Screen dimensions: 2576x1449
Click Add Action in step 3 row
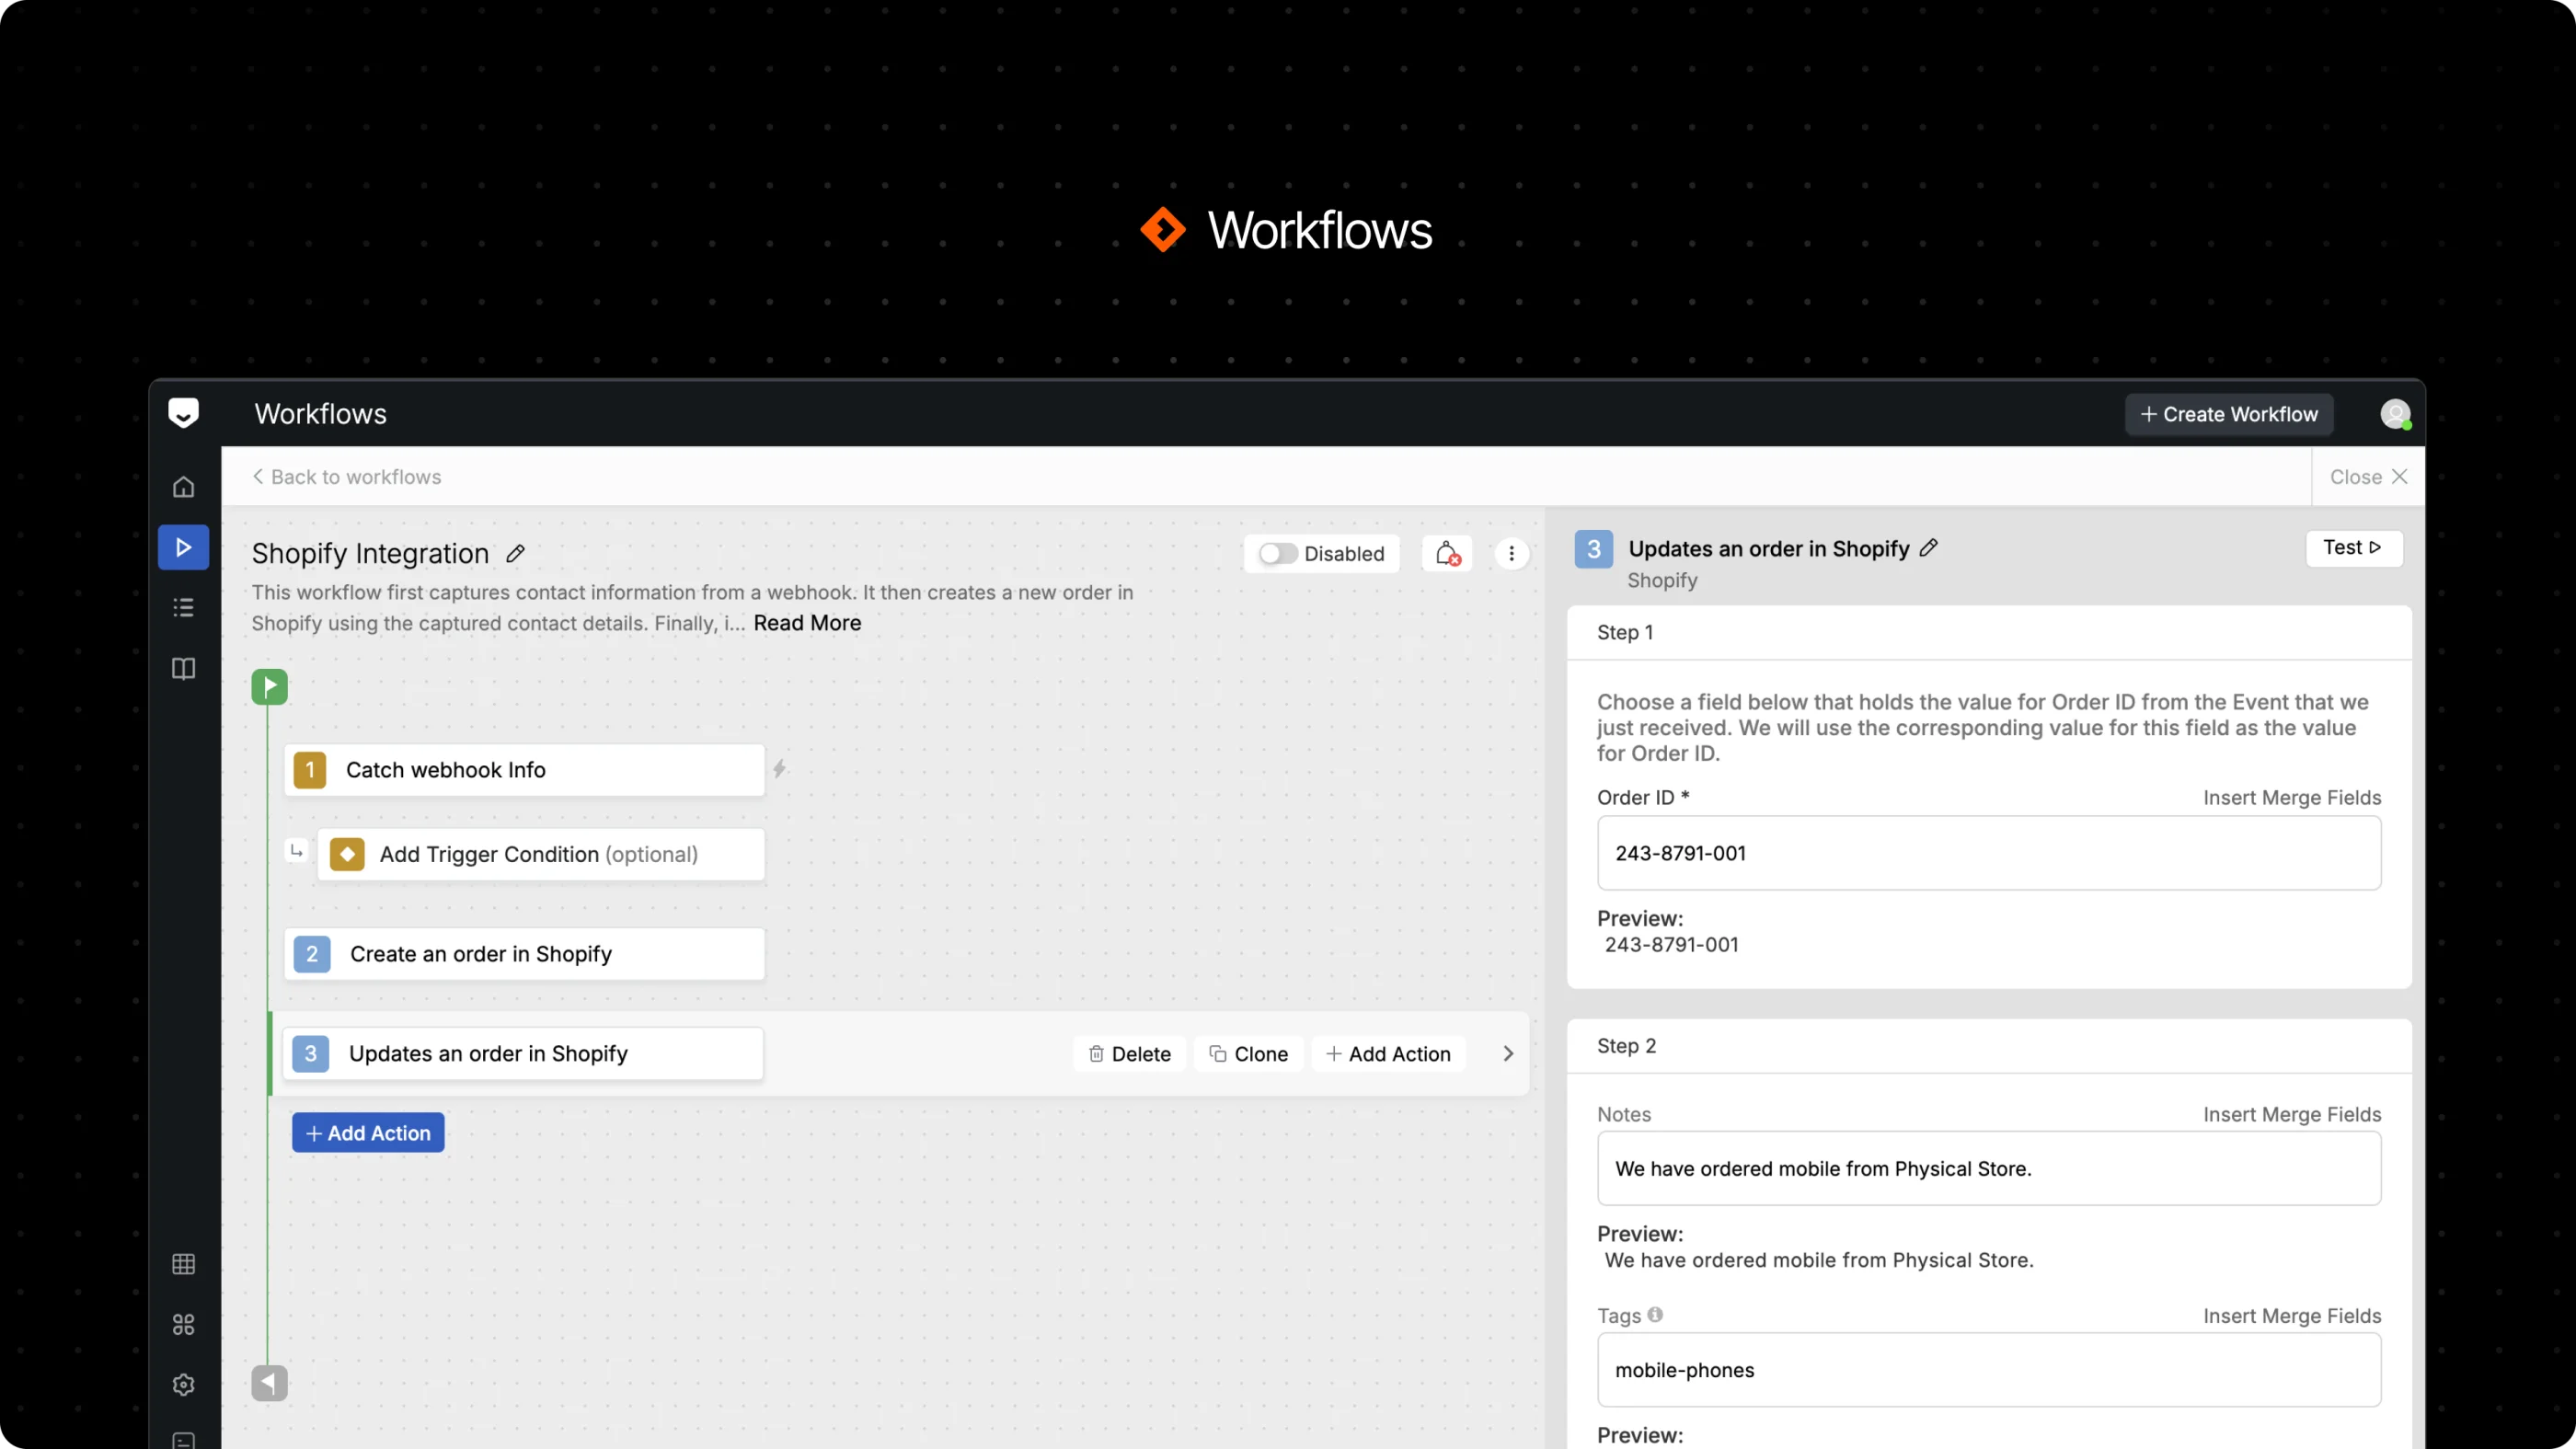pyautogui.click(x=1388, y=1054)
